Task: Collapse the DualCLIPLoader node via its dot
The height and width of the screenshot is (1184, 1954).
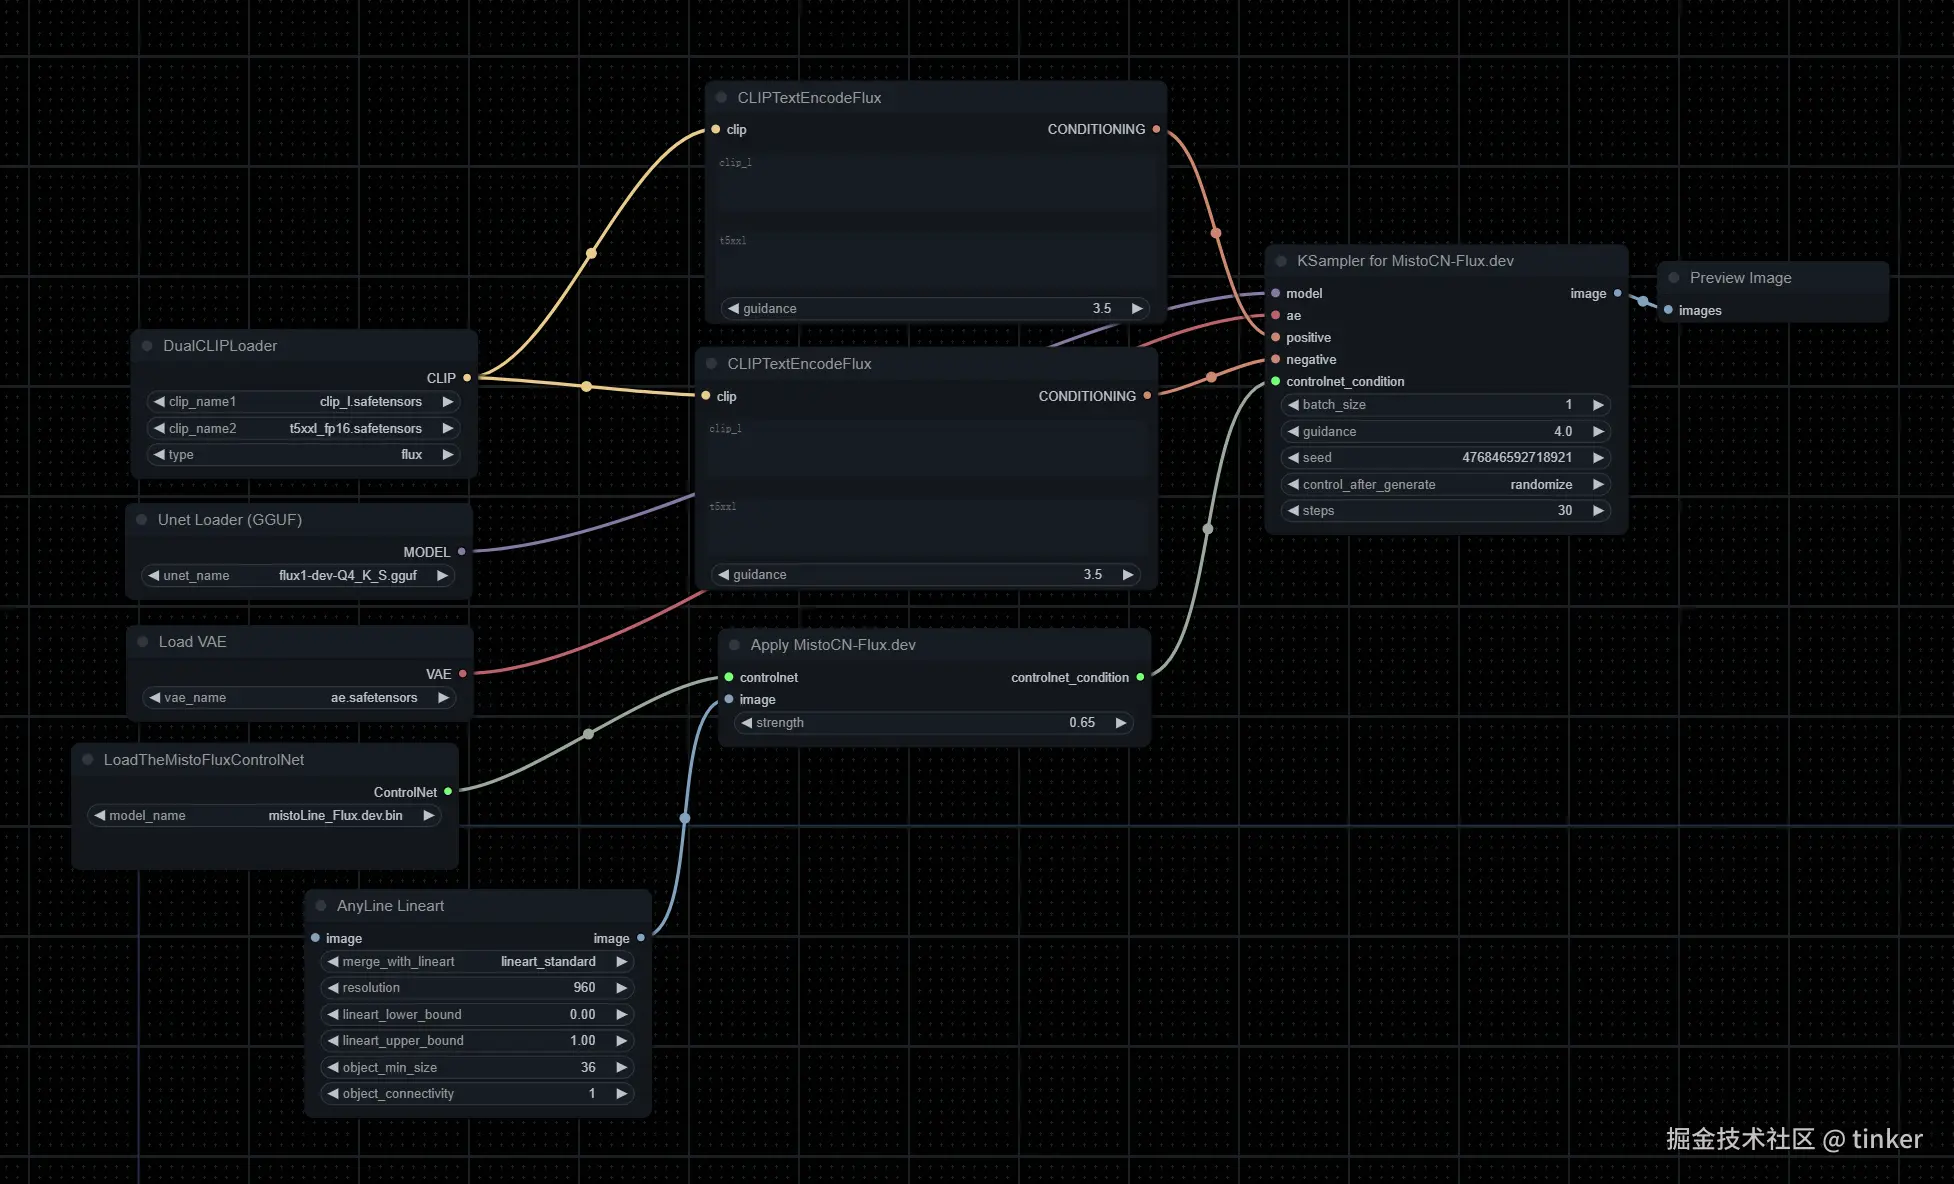Action: (147, 346)
